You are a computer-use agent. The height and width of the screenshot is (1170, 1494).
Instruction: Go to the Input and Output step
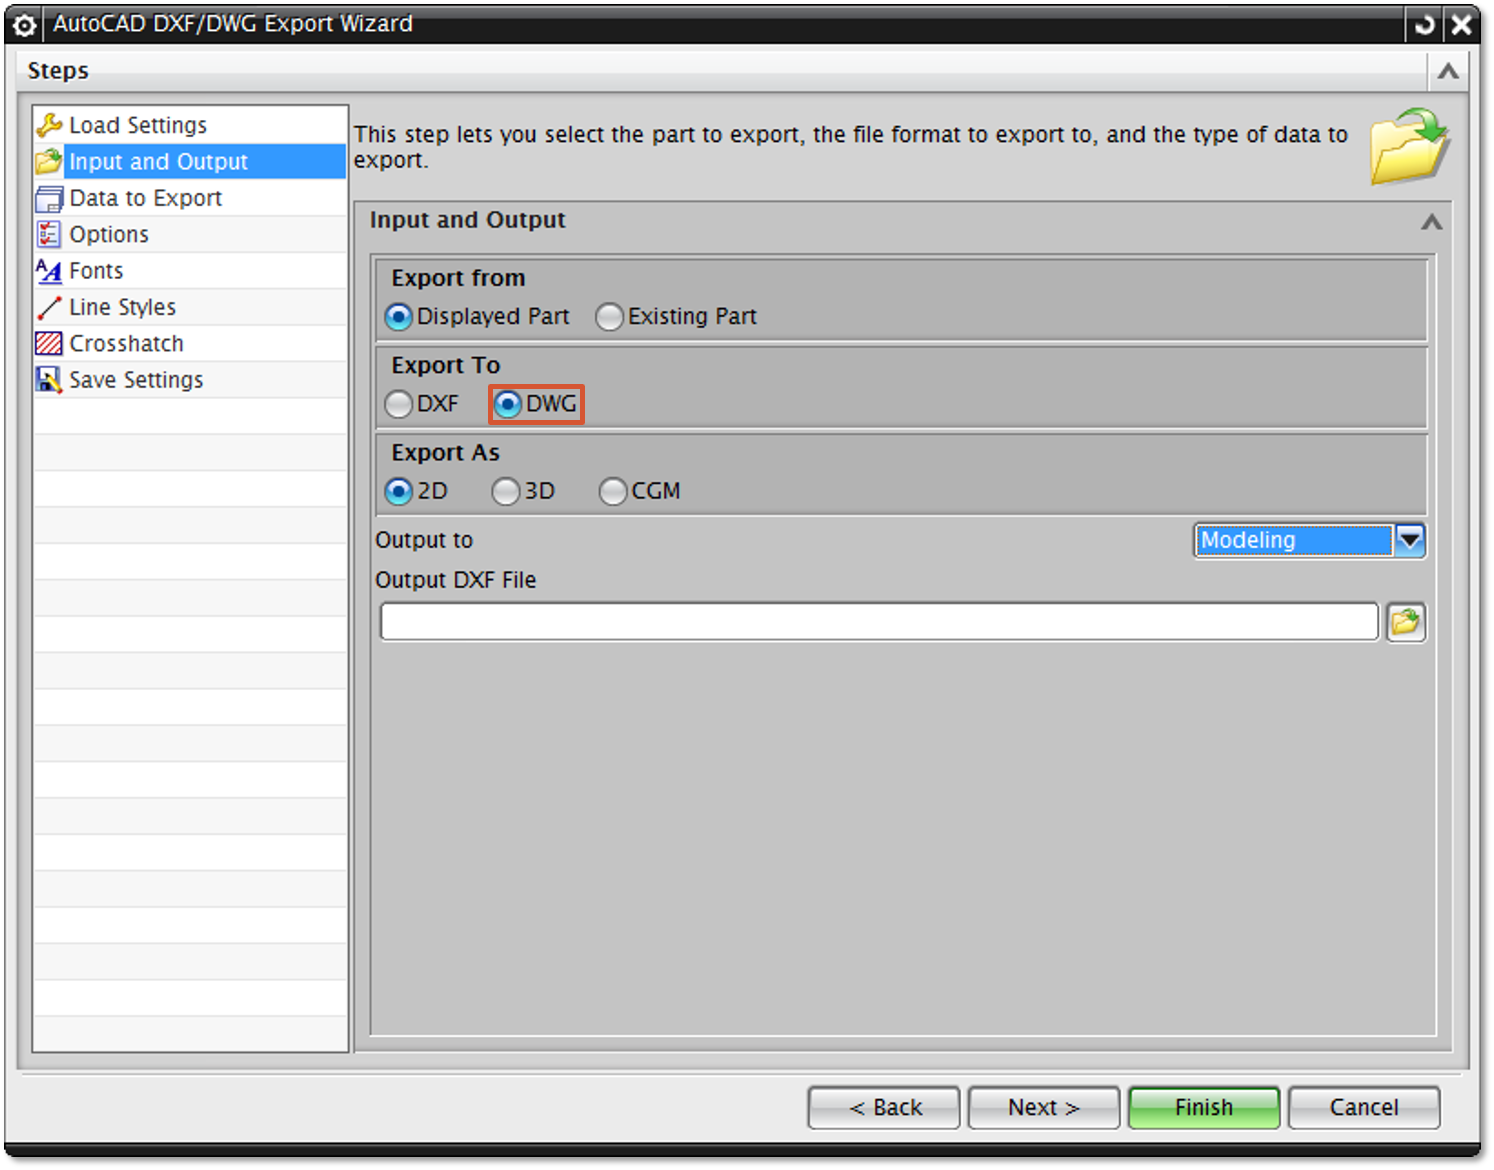pos(158,162)
